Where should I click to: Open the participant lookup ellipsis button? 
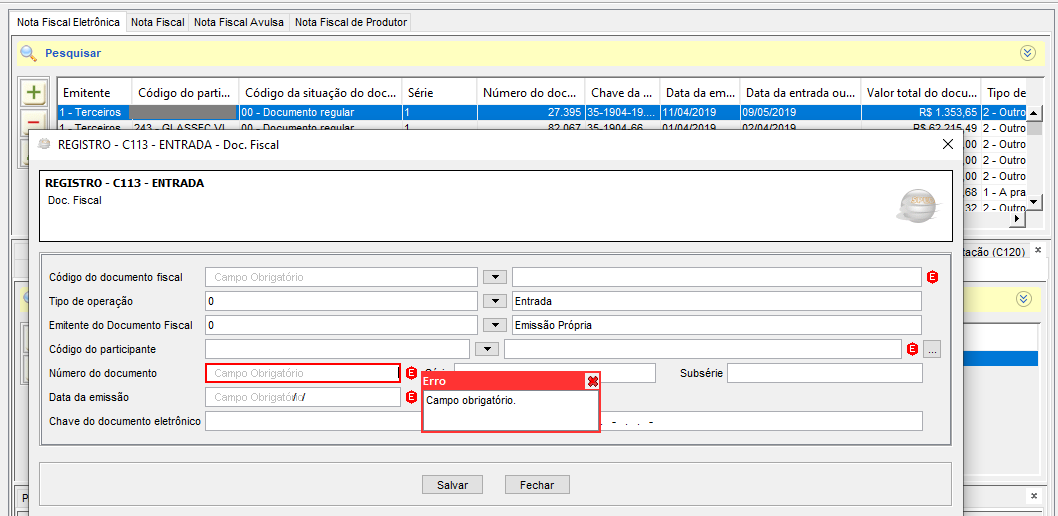pos(932,349)
